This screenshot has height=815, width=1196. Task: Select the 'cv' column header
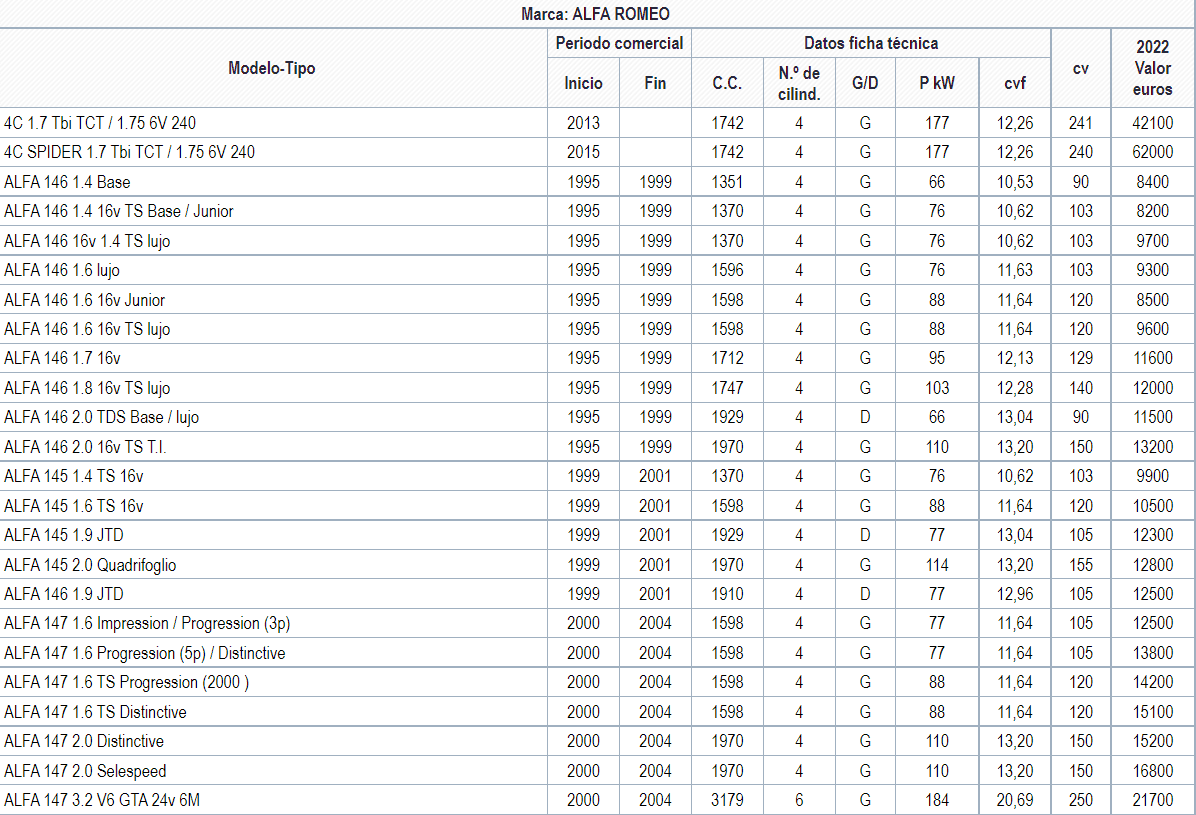[x=1081, y=69]
